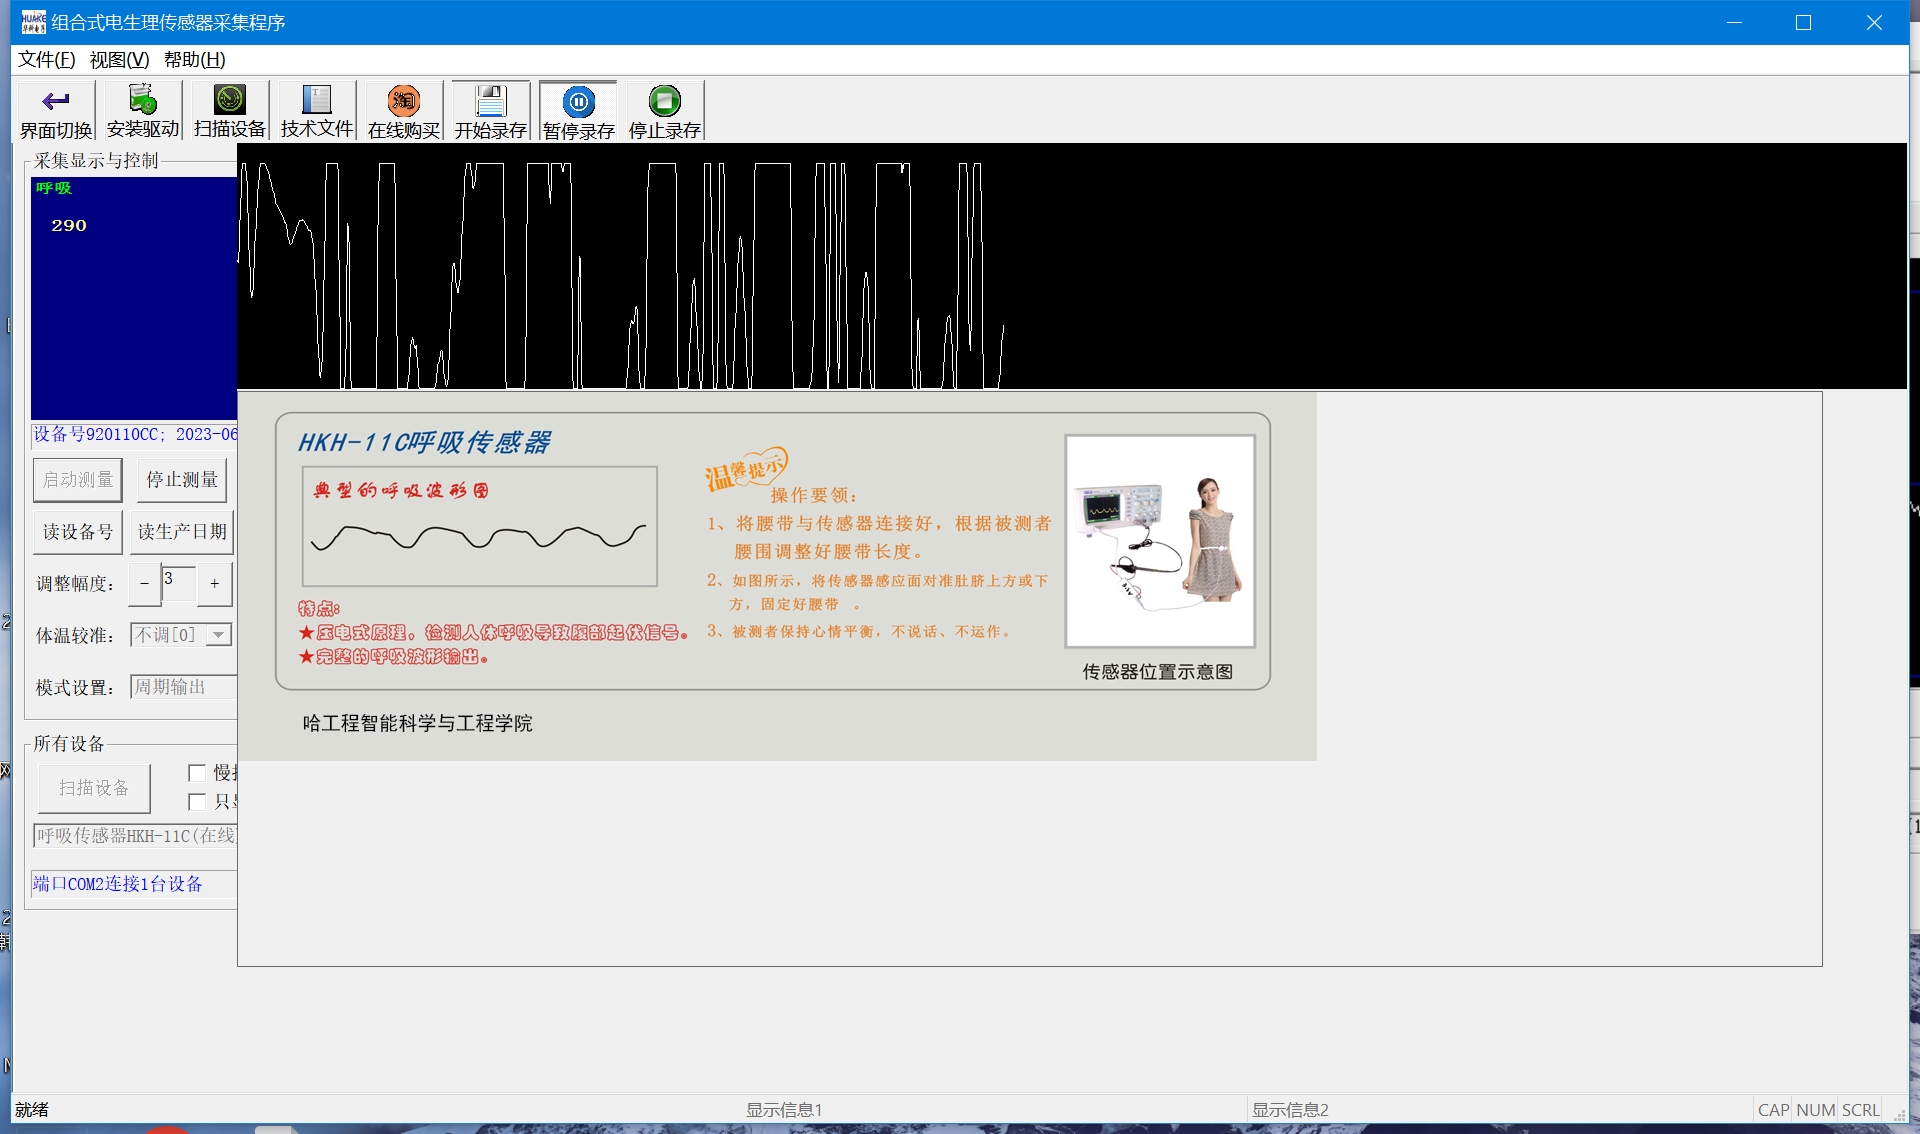Tick the second checkbox in 所有设备 group
This screenshot has height=1134, width=1920.
coord(197,802)
